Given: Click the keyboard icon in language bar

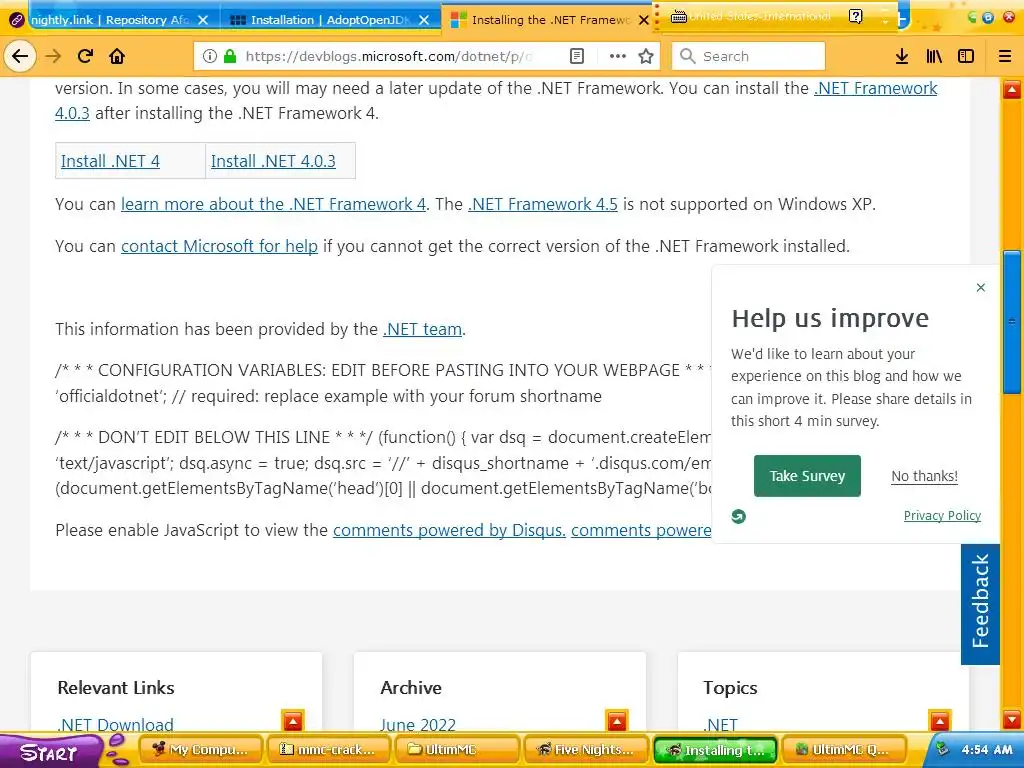Looking at the screenshot, I should click(x=679, y=16).
